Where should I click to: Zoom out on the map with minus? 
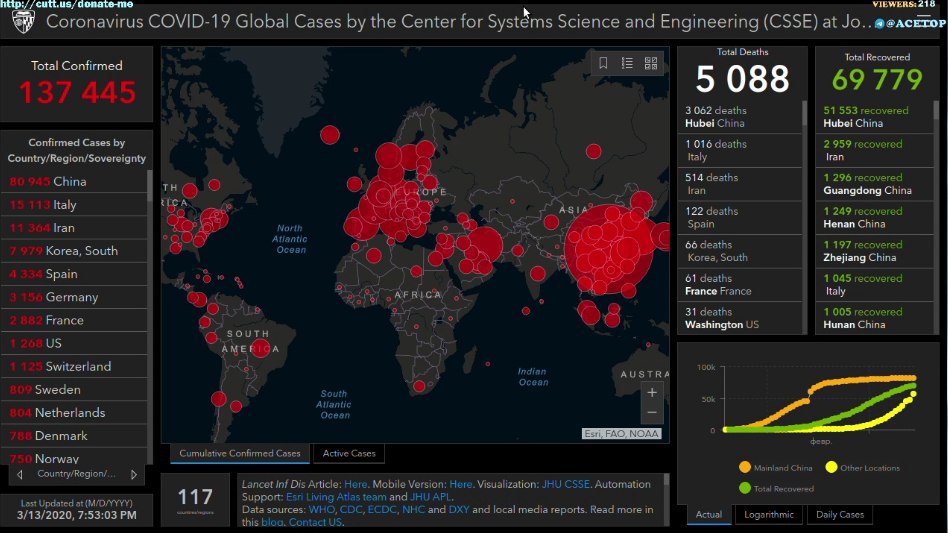(652, 413)
